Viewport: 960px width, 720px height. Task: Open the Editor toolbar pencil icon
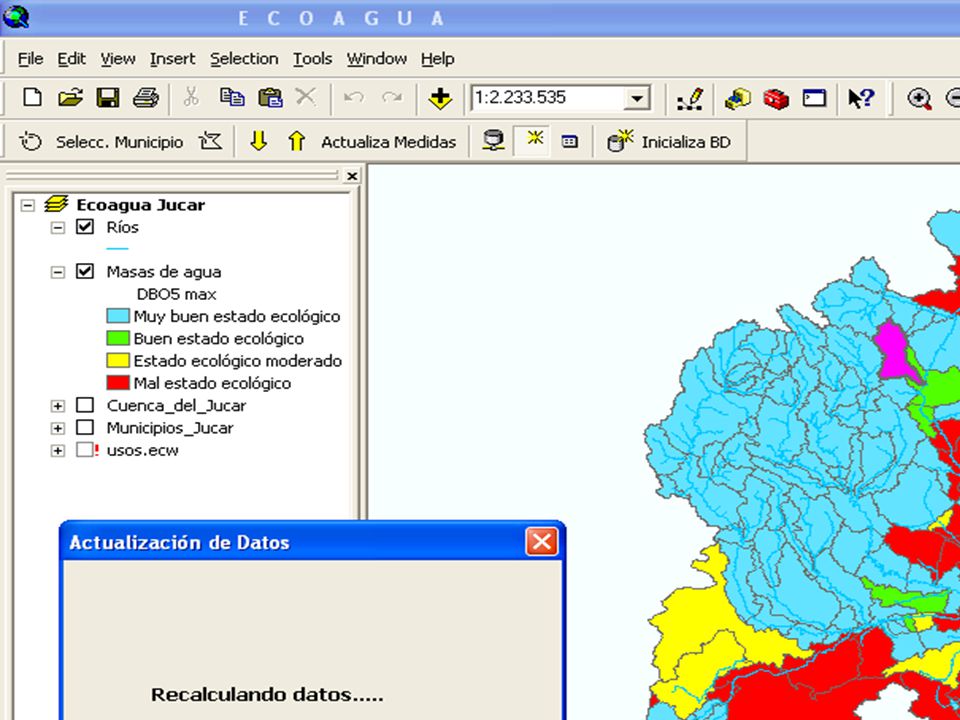[x=690, y=99]
